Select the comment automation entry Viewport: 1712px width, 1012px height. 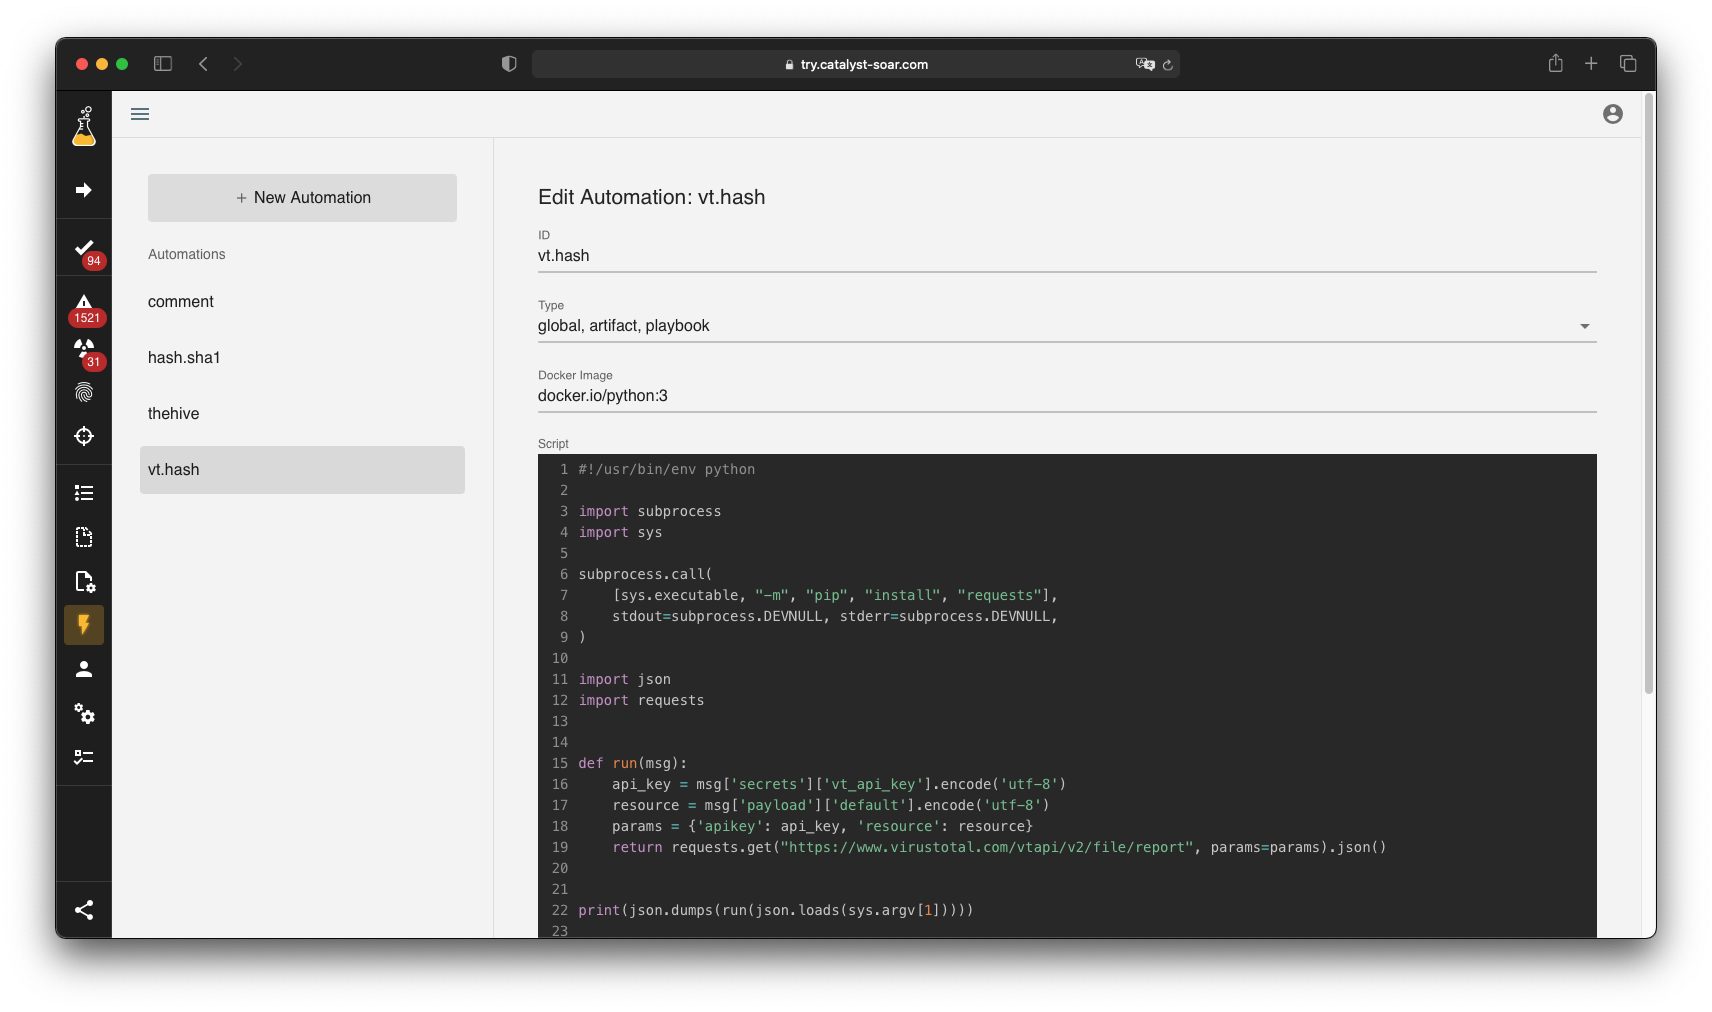click(x=181, y=302)
